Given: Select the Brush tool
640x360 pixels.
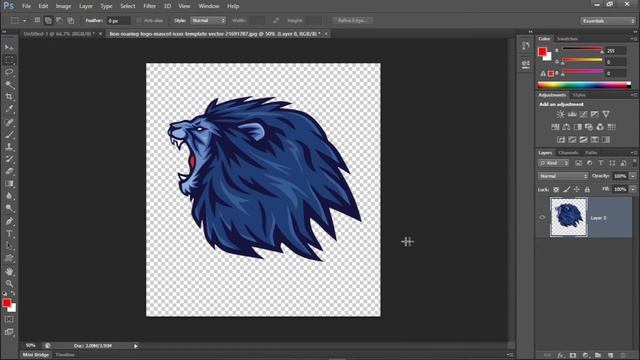Looking at the screenshot, I should [x=9, y=134].
